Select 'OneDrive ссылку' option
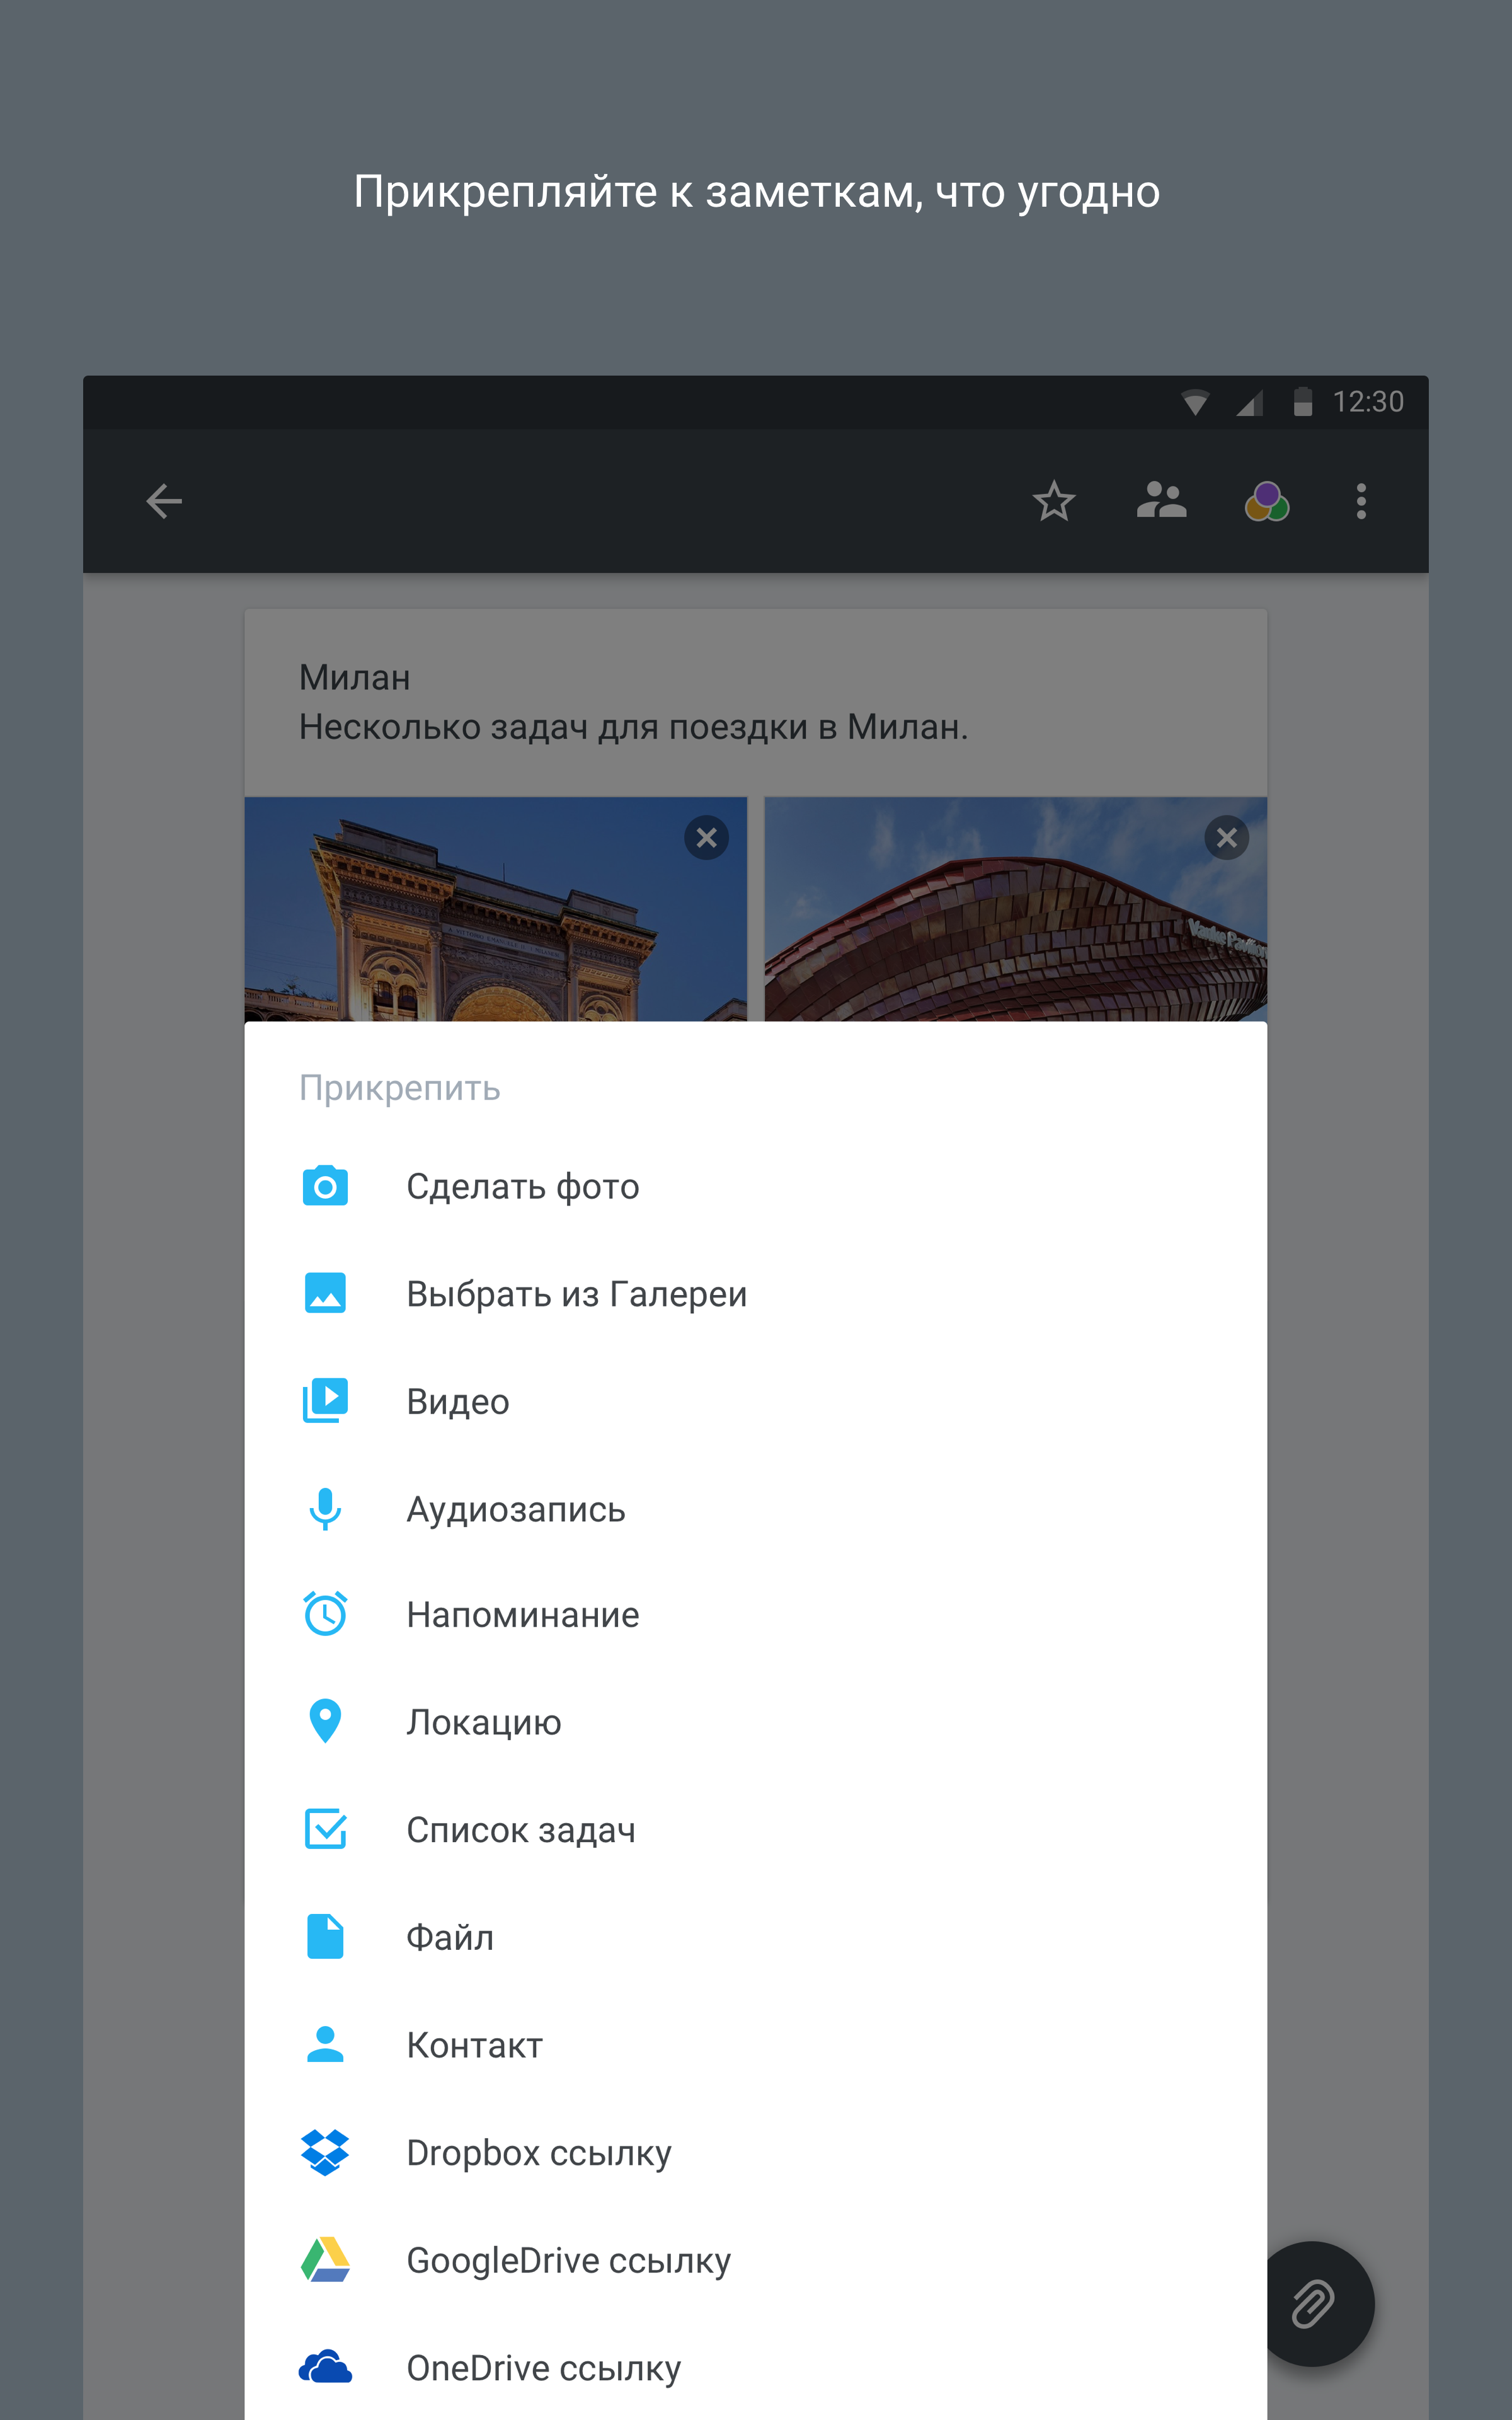This screenshot has height=2420, width=1512. (755, 2367)
